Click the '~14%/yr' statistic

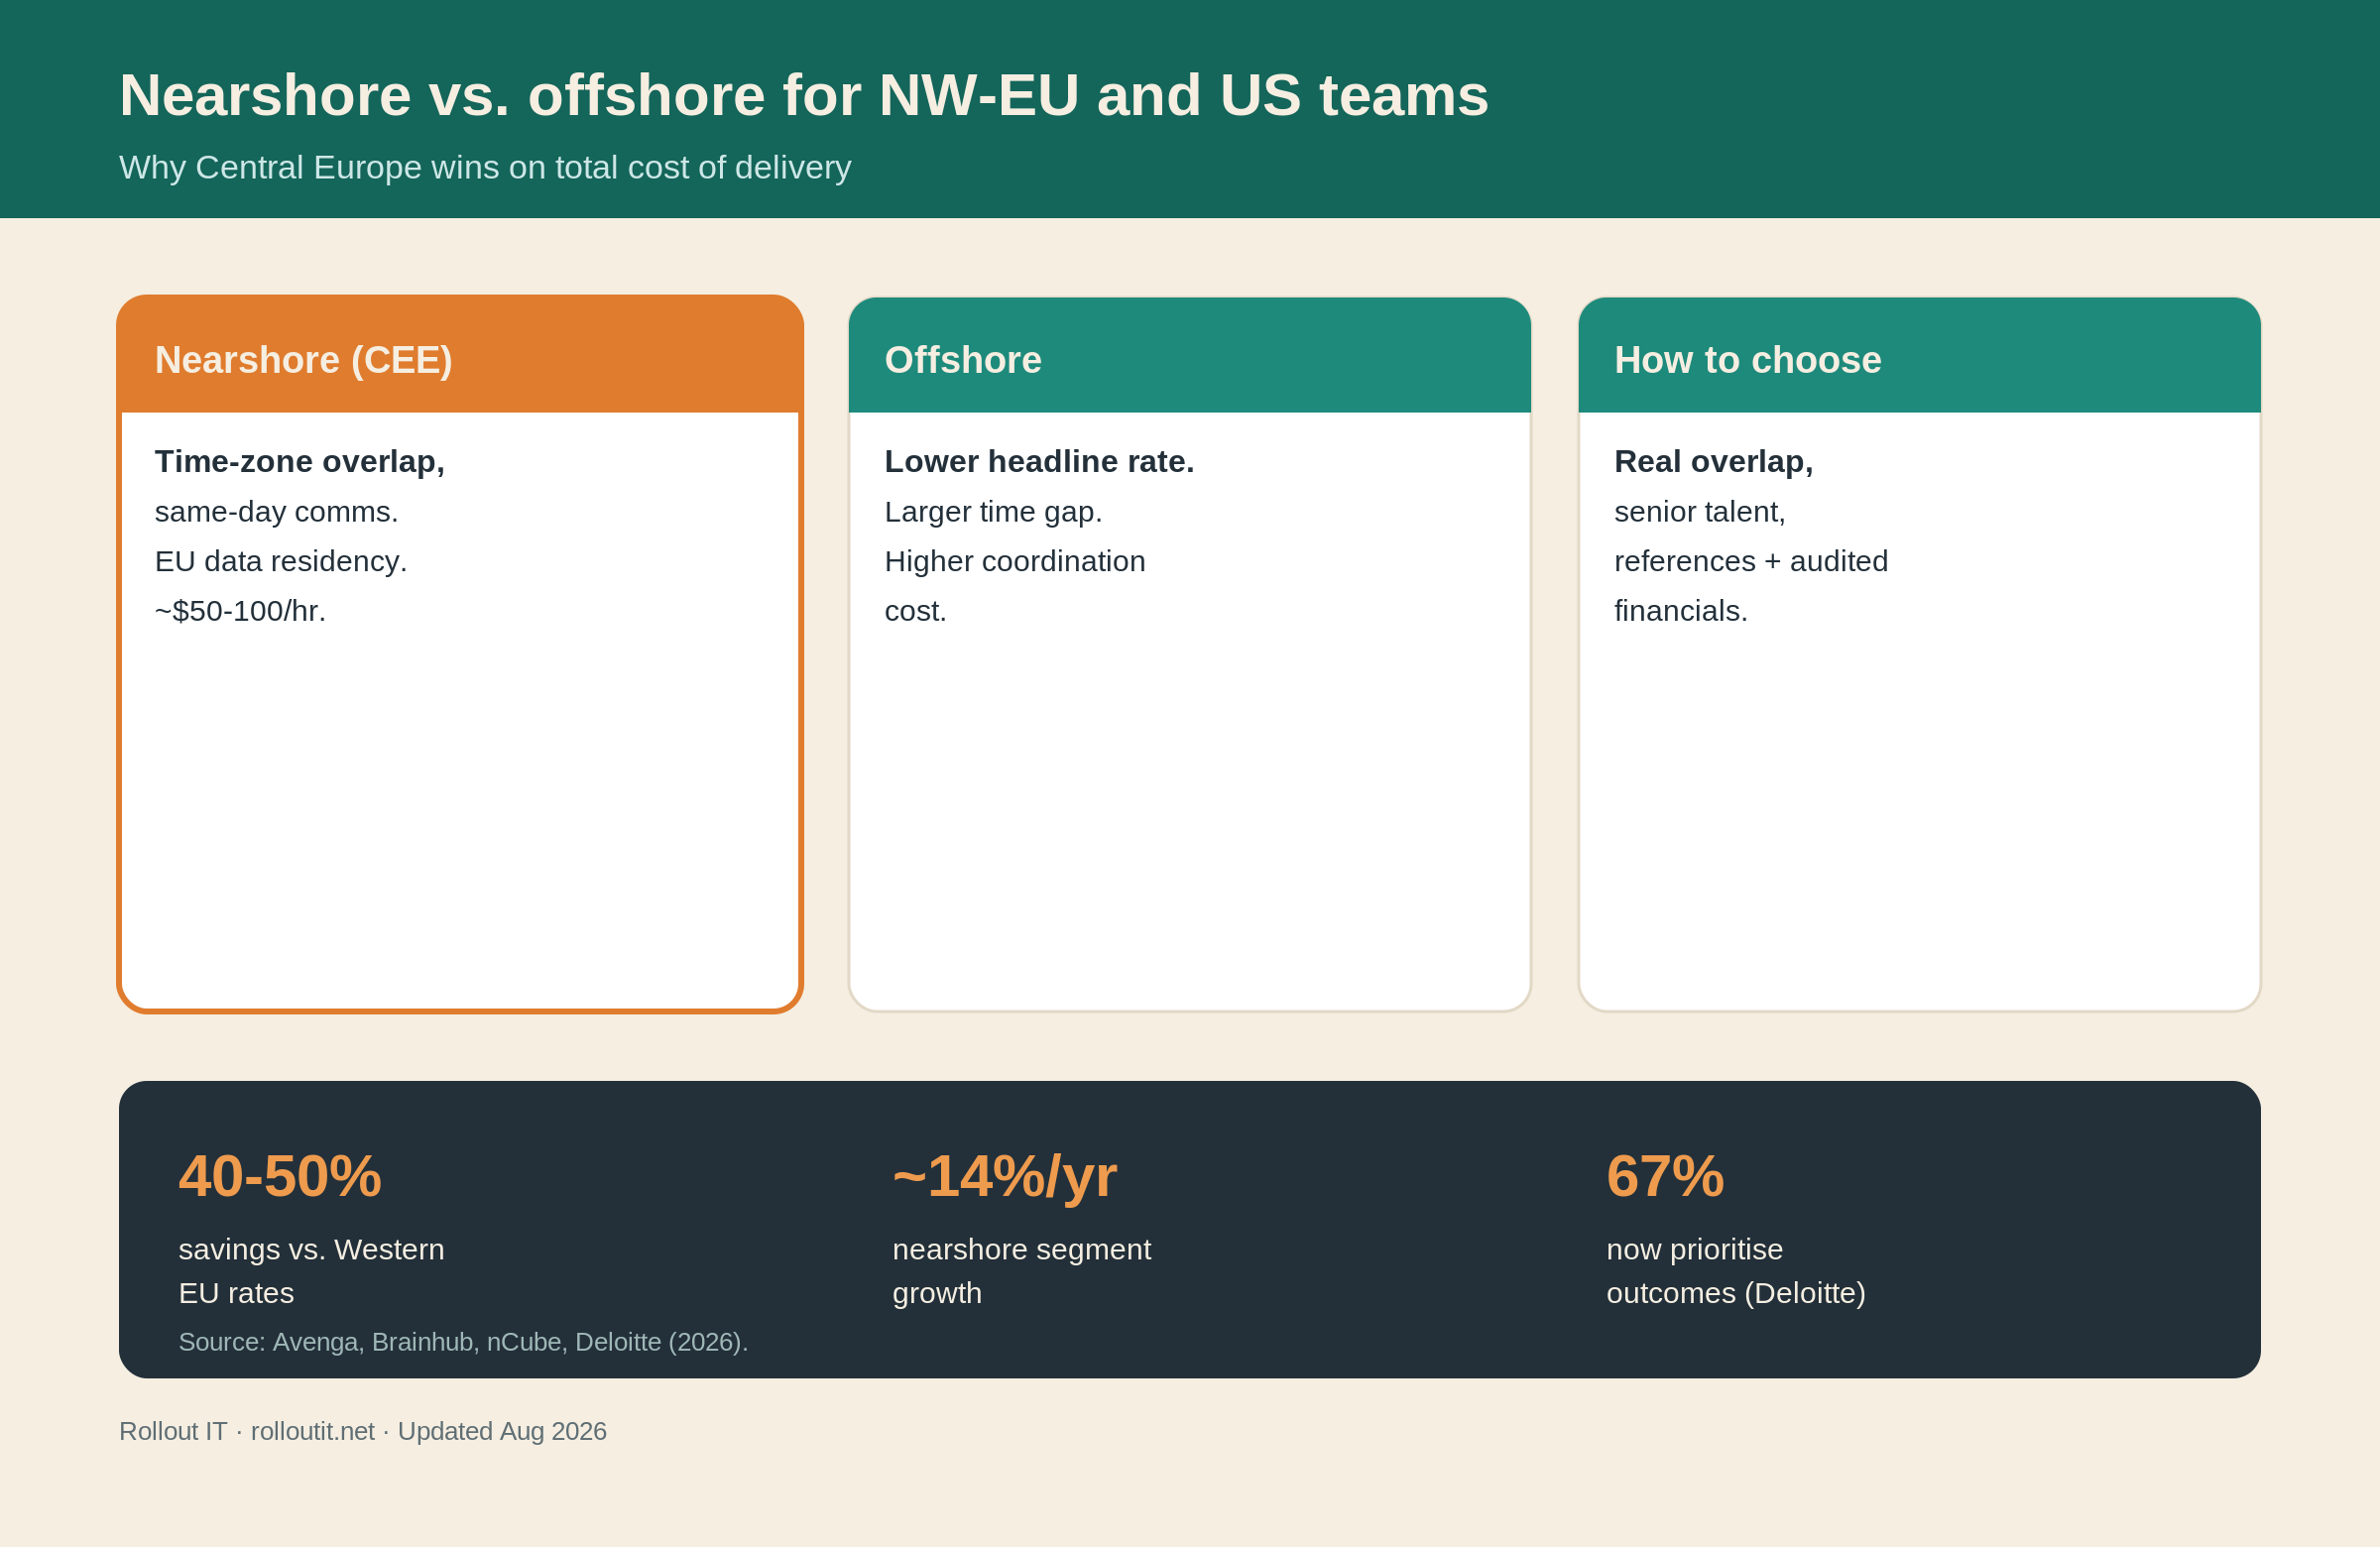pyautogui.click(x=1004, y=1176)
